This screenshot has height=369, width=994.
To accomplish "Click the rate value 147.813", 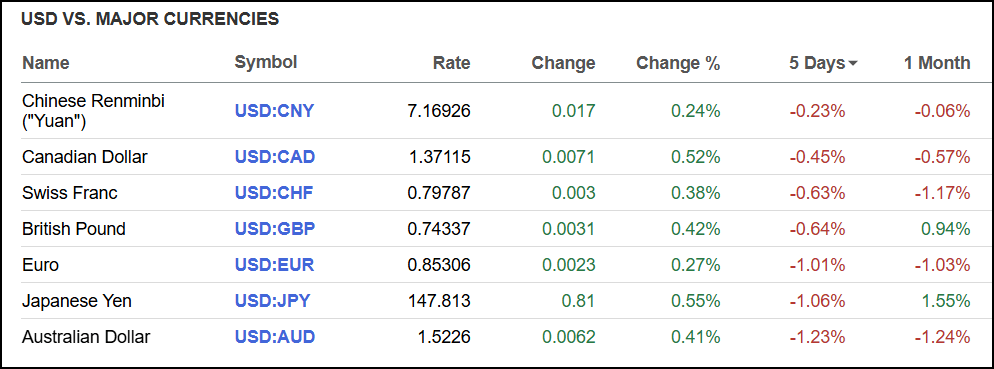I will 439,301.
